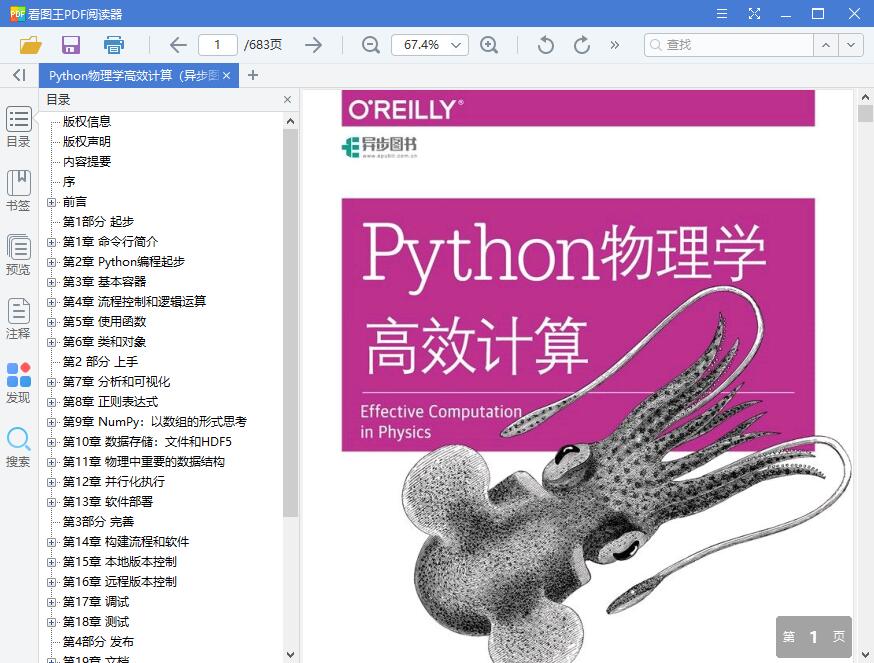The image size is (874, 663).
Task: Switch to the 书签 (bookmarks) sidebar panel
Action: (19, 188)
